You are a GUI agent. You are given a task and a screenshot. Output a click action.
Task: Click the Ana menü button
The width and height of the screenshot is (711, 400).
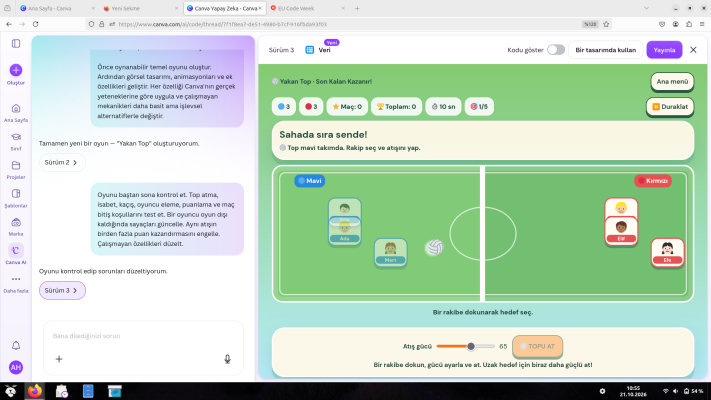click(x=672, y=82)
